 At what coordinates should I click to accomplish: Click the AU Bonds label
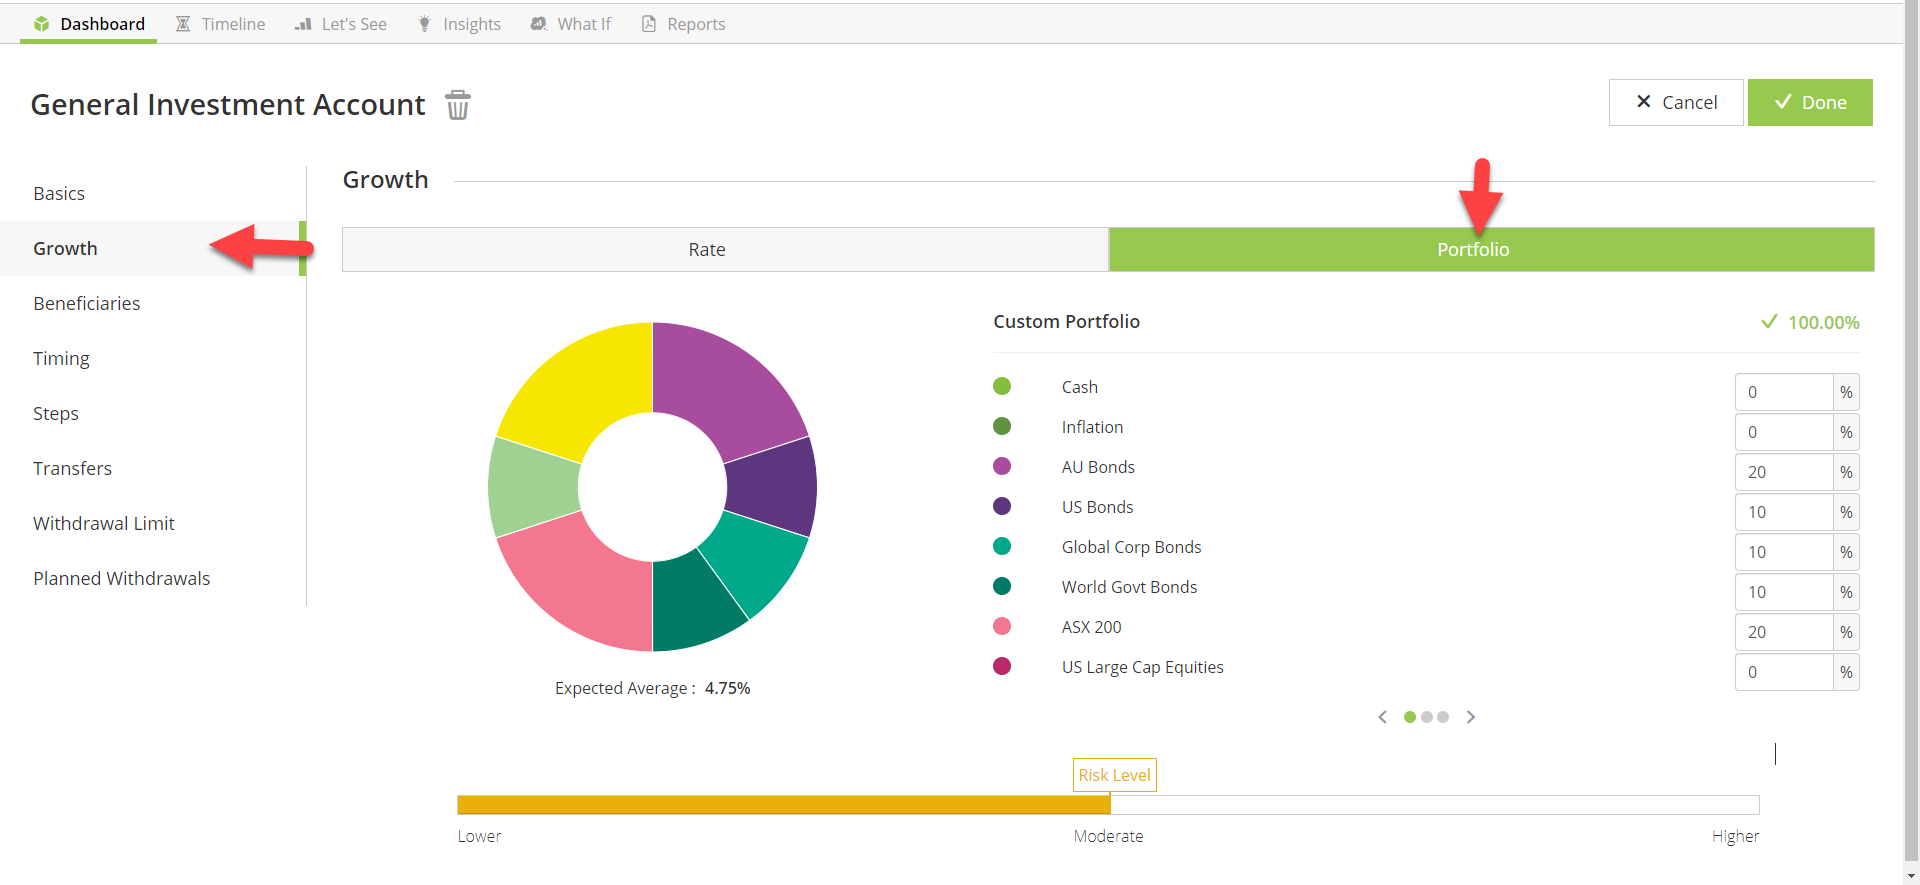click(x=1098, y=467)
